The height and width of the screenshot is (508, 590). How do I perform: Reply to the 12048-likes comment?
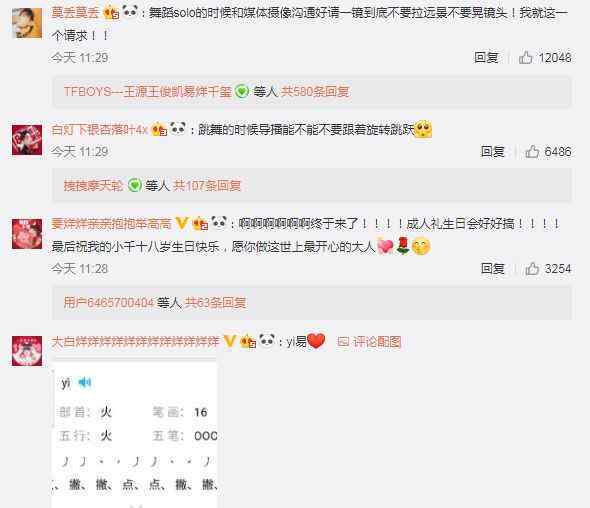486,58
